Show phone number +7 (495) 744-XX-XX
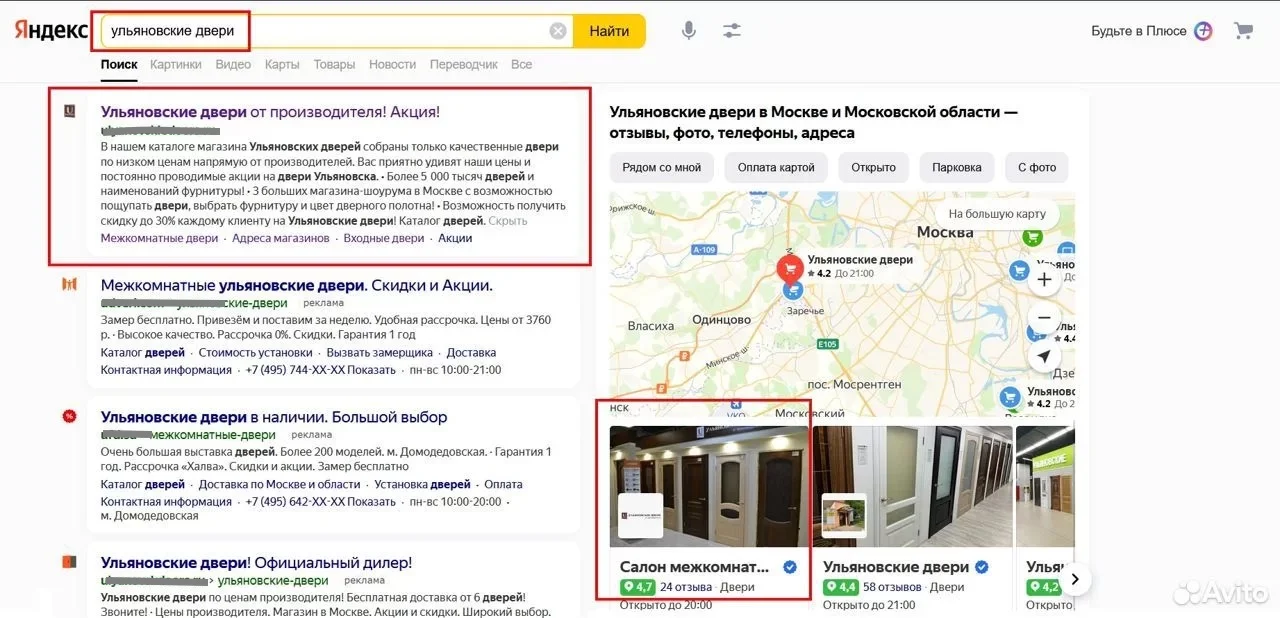This screenshot has width=1280, height=618. [321, 370]
